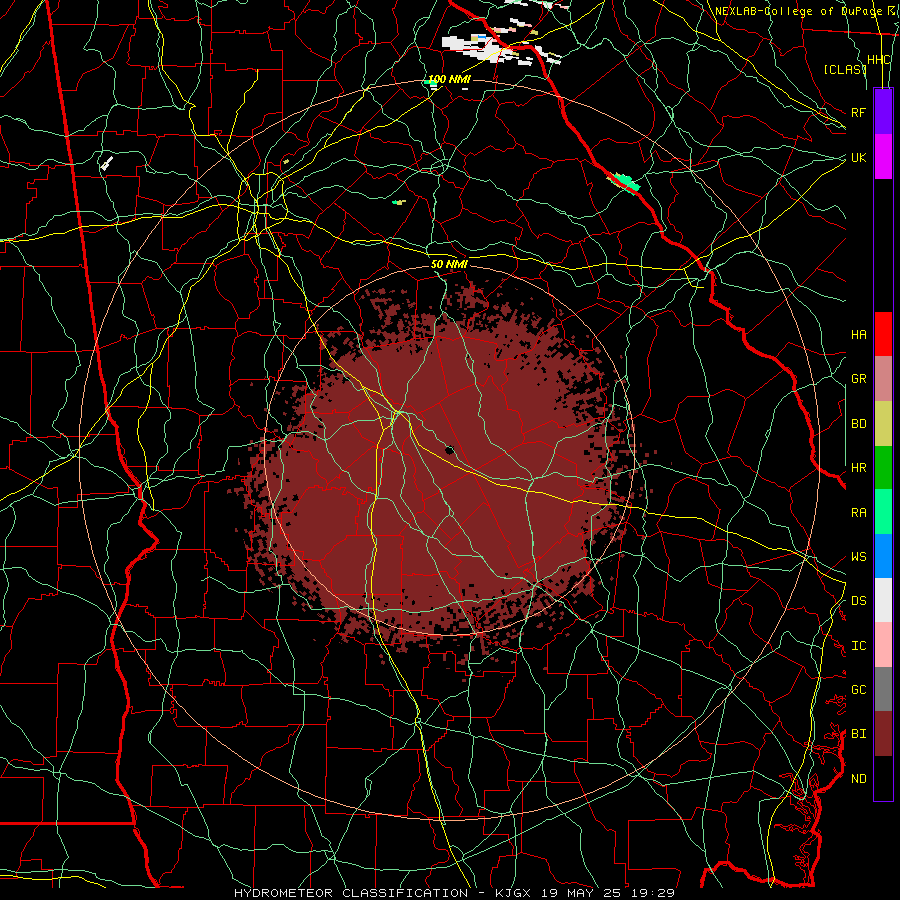Viewport: 900px width, 900px height.
Task: Click the DS white legend swatch
Action: tap(883, 600)
